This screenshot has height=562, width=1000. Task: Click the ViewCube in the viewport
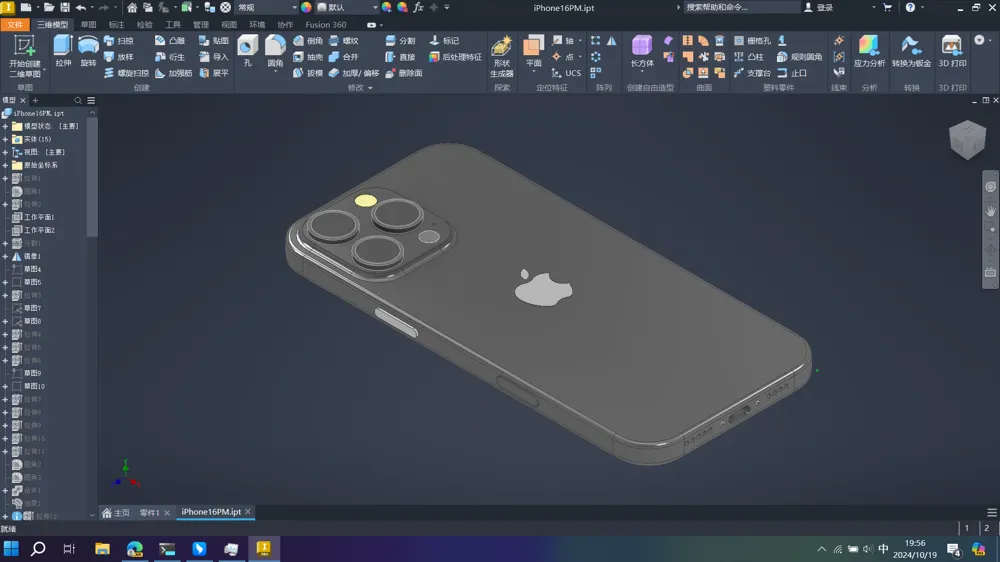coord(967,140)
